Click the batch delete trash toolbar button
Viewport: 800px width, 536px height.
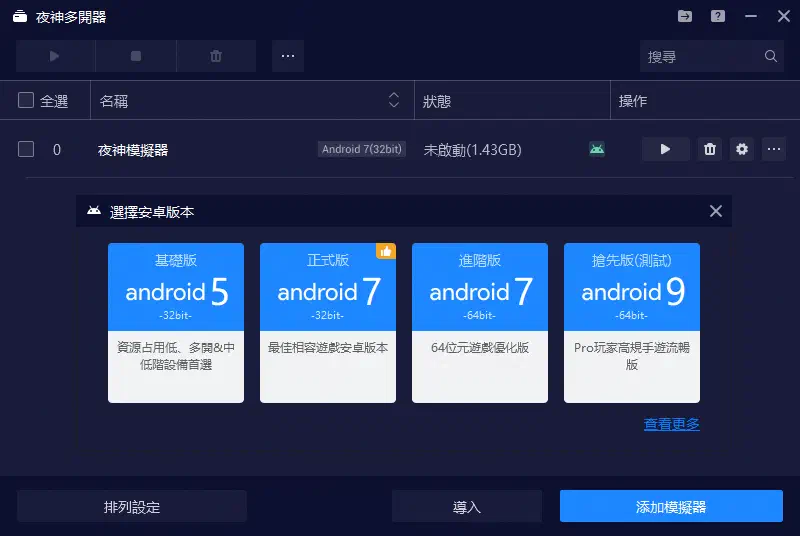coord(216,56)
